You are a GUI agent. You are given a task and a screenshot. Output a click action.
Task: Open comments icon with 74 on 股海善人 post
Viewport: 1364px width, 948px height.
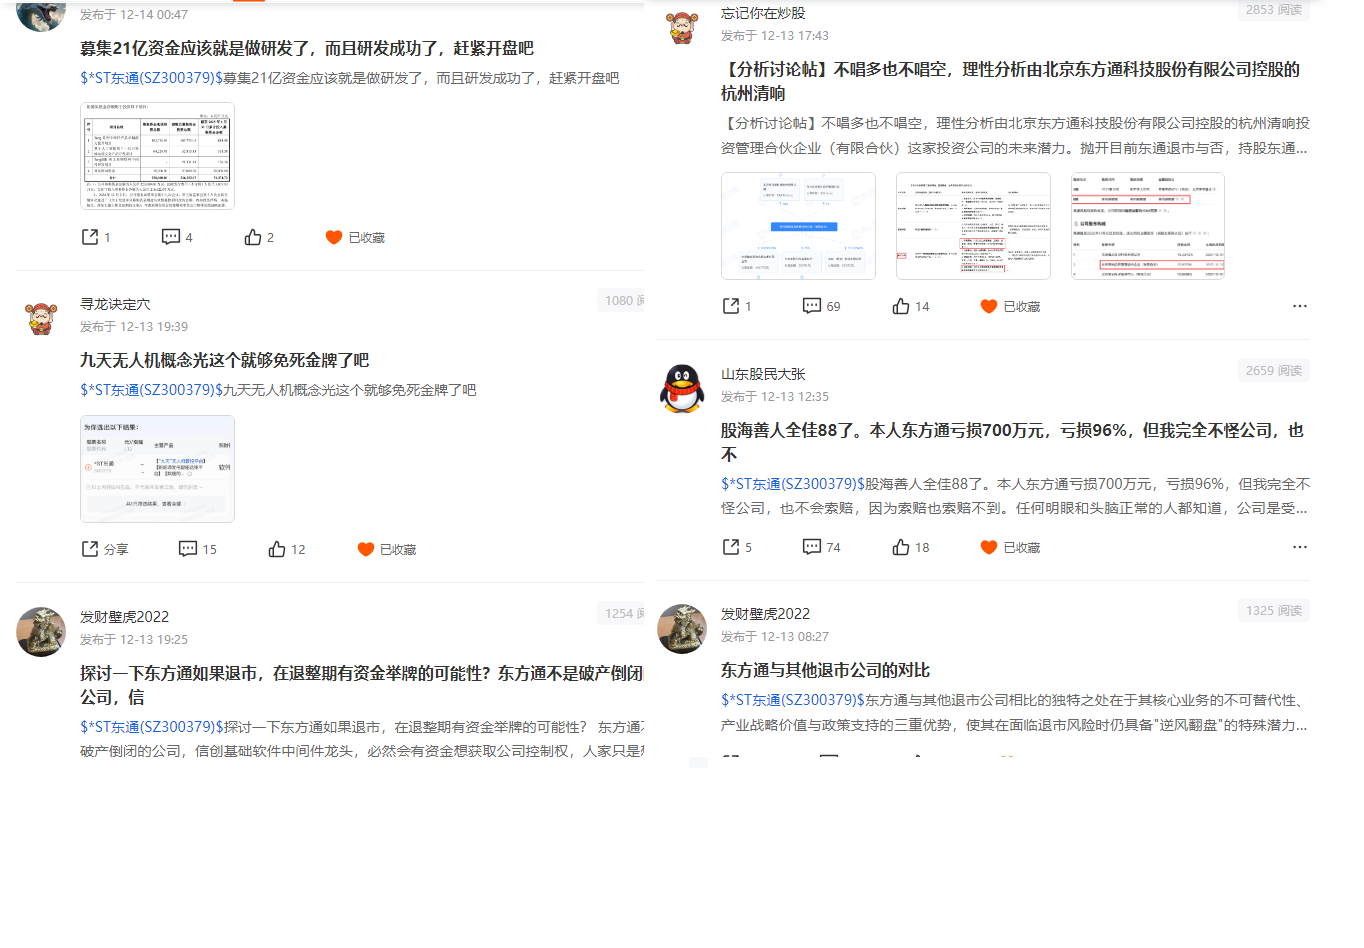[812, 547]
